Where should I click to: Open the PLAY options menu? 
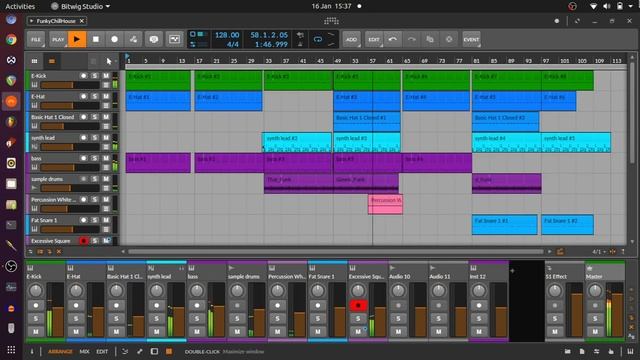[x=58, y=39]
